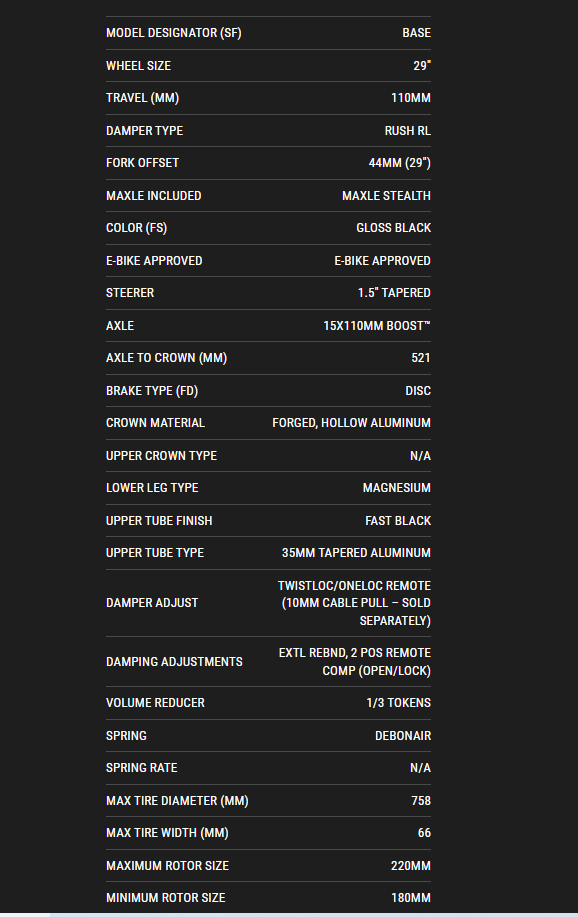This screenshot has height=917, width=578.
Task: Click the GLOSS BLACK color value
Action: click(394, 227)
